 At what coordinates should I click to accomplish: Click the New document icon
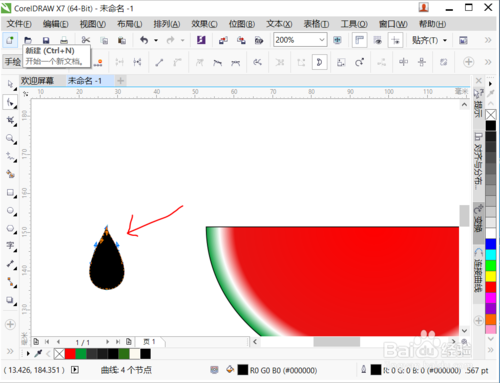point(10,40)
